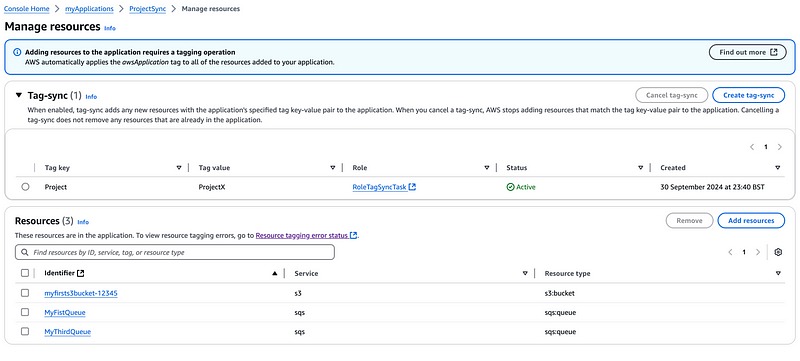
Task: Click the green Active status check icon
Action: (510, 187)
